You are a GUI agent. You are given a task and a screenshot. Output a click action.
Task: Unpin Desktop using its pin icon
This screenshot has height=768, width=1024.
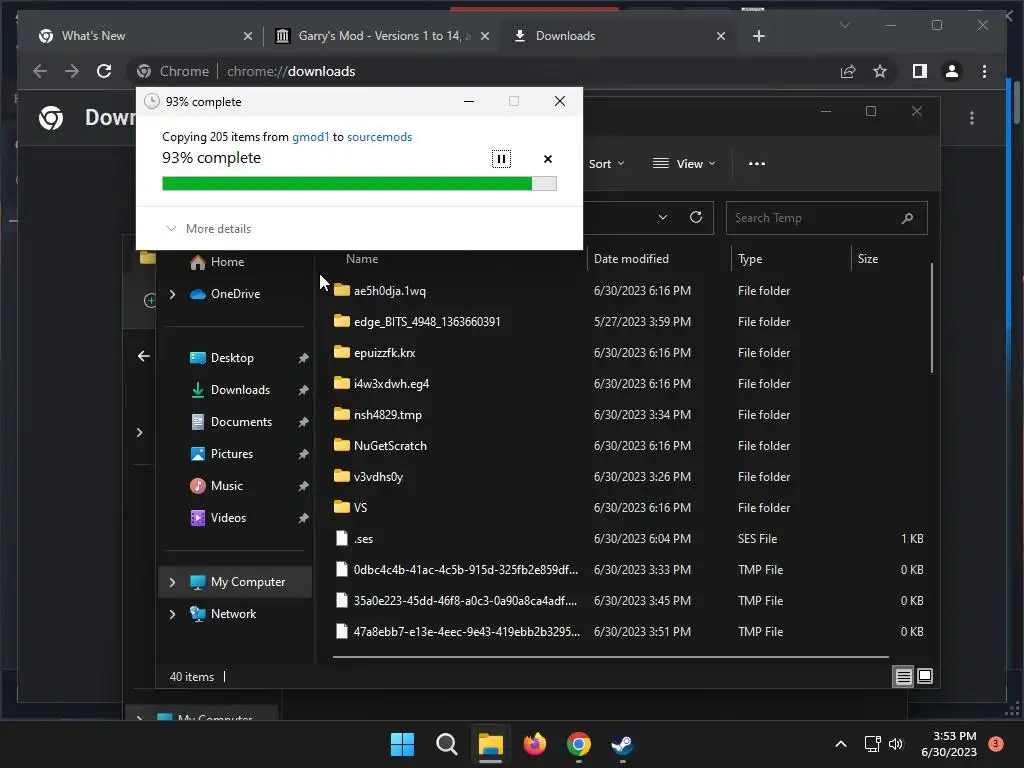tap(303, 358)
